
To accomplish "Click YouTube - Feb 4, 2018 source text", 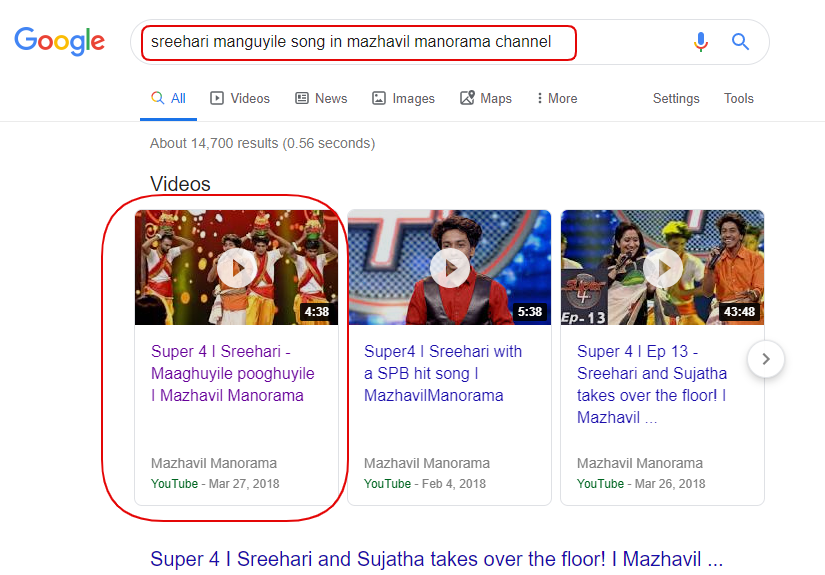I will 425,483.
